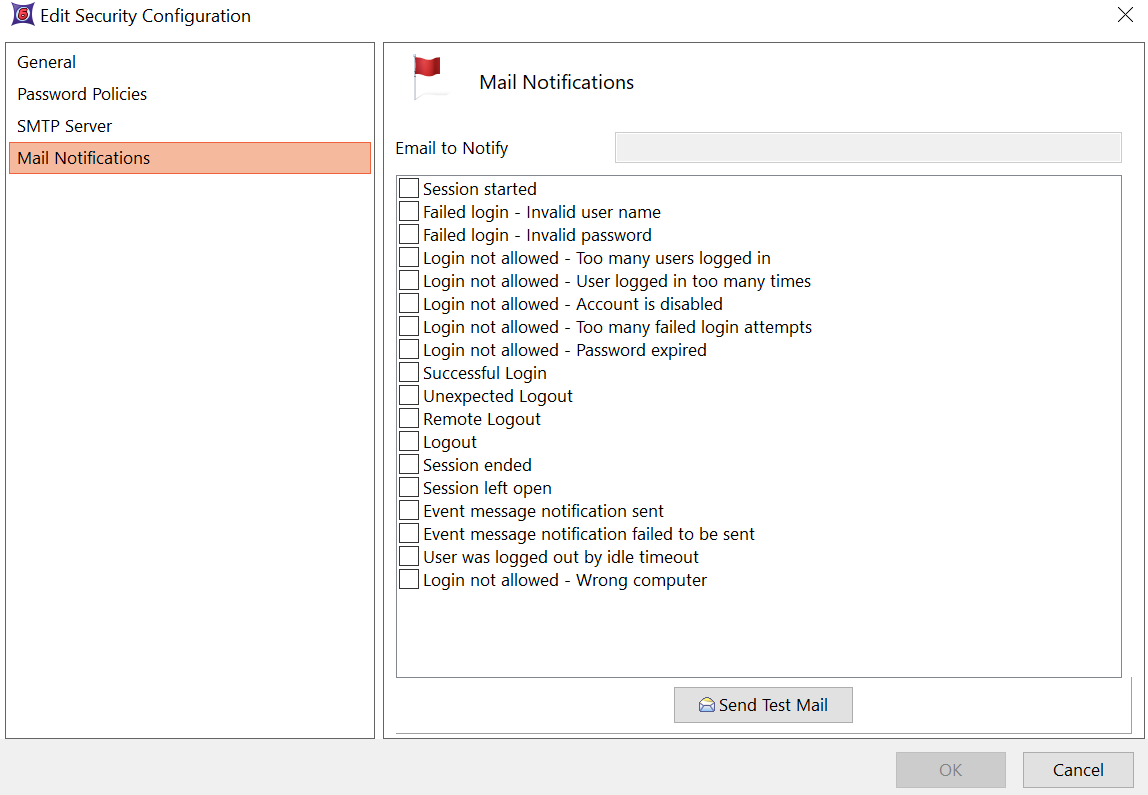
Task: Toggle Remote Logout notification checkbox
Action: 409,418
